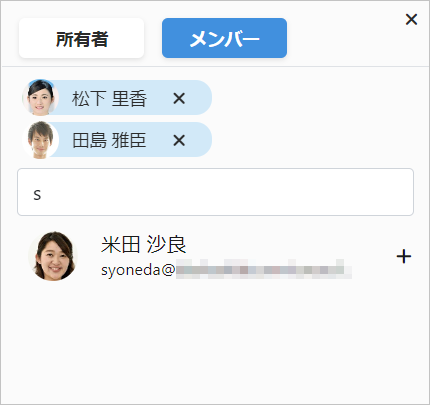This screenshot has height=405, width=430.
Task: Click 松下 里香's profile photo
Action: click(x=40, y=98)
